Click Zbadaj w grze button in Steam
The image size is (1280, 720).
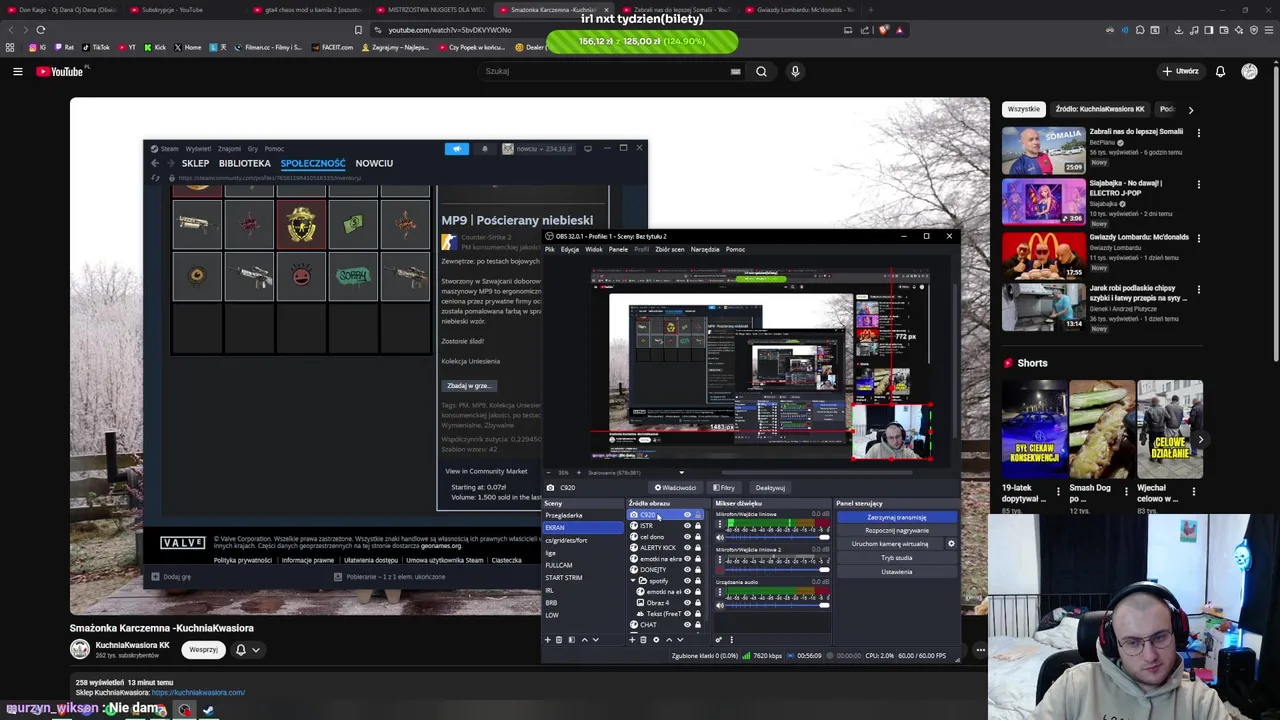[468, 386]
